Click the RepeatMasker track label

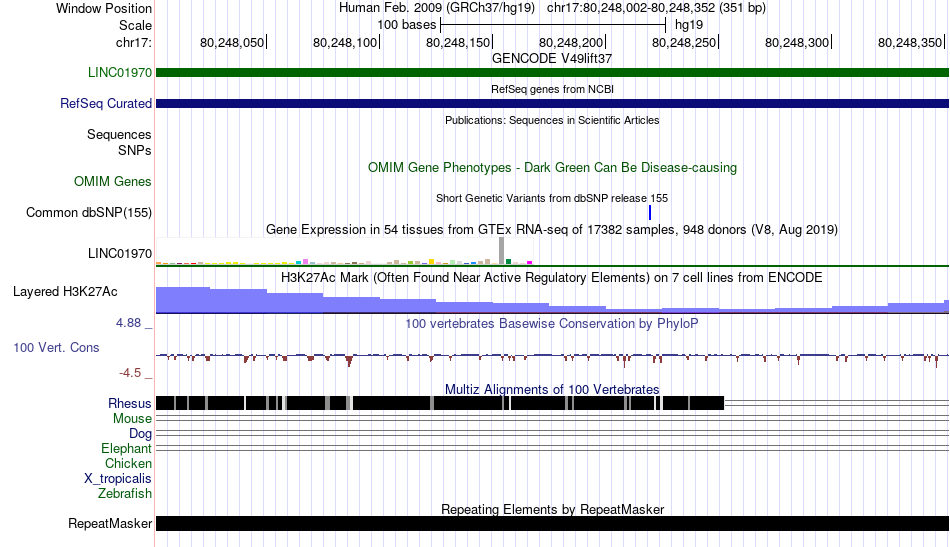[110, 523]
